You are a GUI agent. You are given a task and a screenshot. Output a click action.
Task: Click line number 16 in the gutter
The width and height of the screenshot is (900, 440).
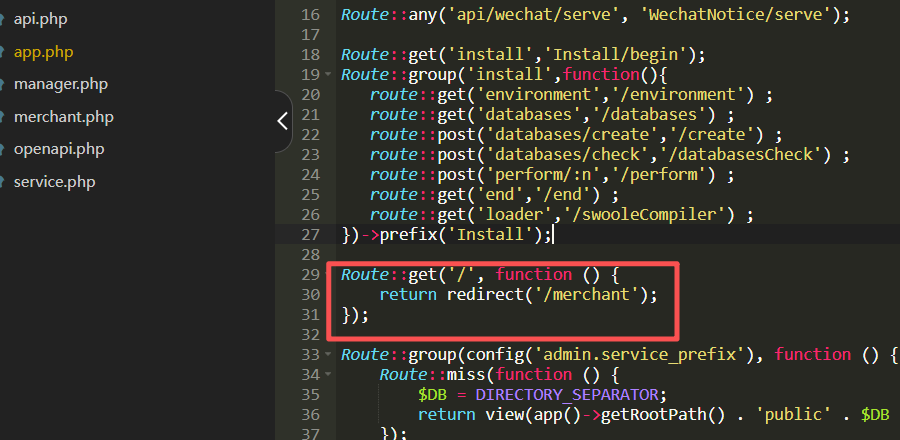tap(310, 15)
